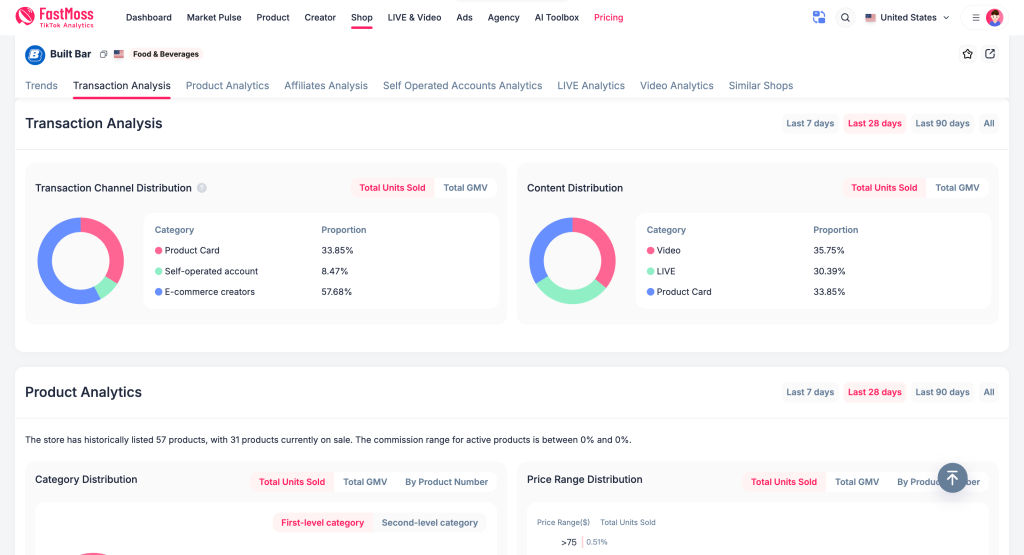Show Total GMV for Category Distribution

[365, 482]
